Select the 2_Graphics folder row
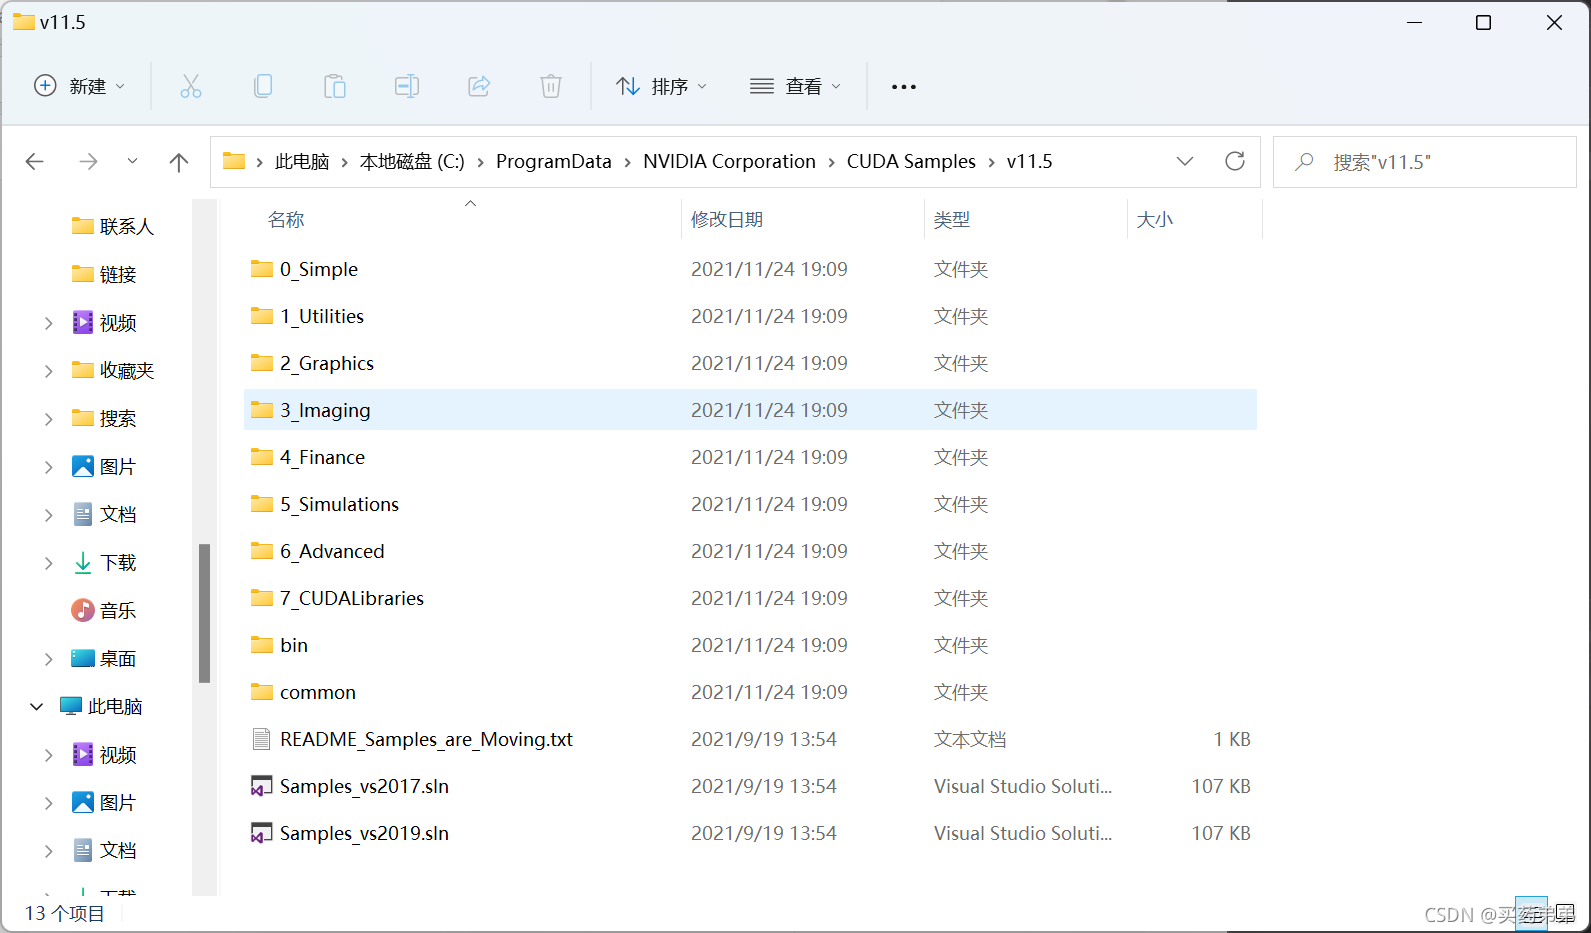The image size is (1591, 933). point(750,363)
